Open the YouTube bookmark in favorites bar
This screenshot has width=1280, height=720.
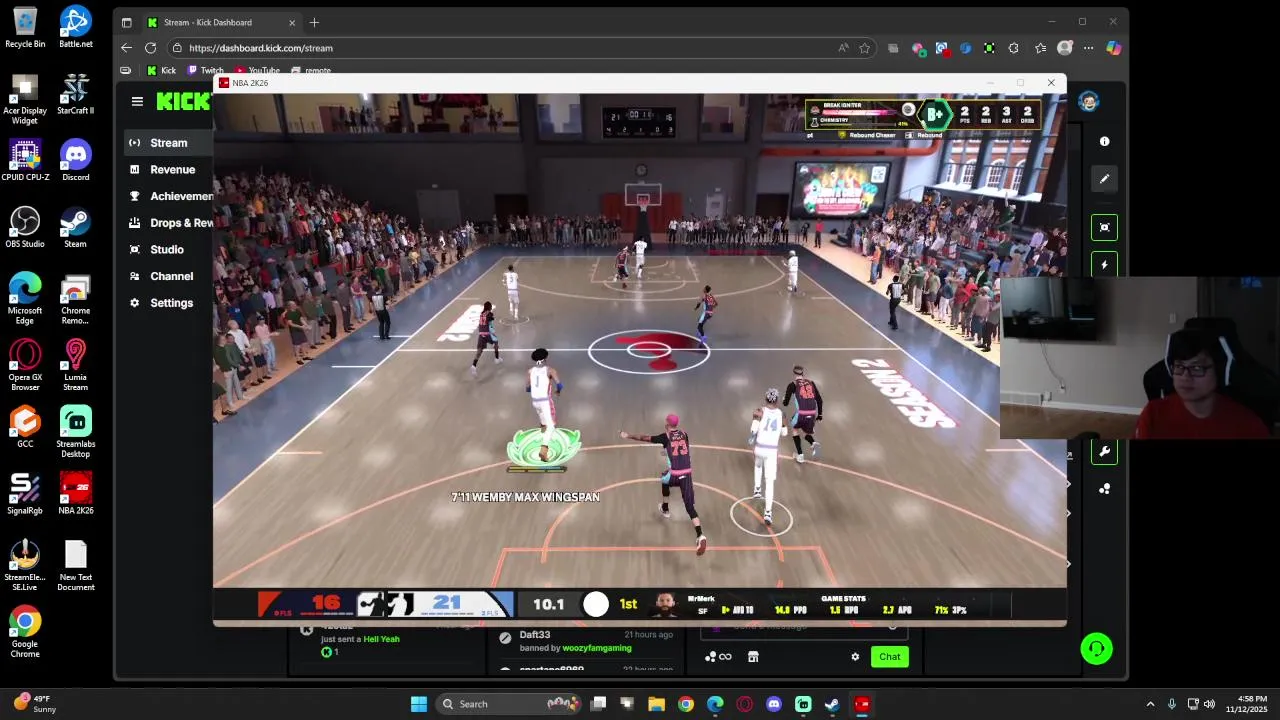tap(257, 71)
